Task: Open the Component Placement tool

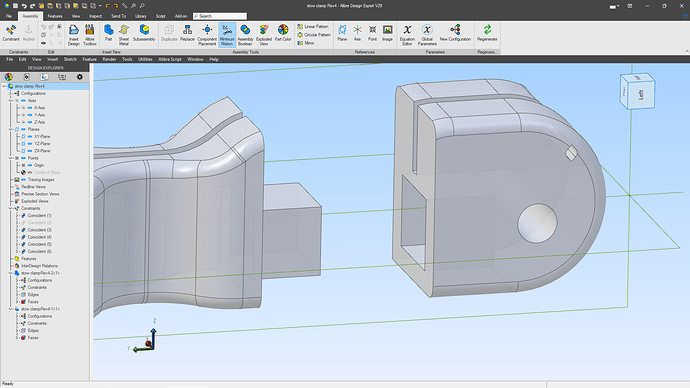Action: pyautogui.click(x=207, y=35)
